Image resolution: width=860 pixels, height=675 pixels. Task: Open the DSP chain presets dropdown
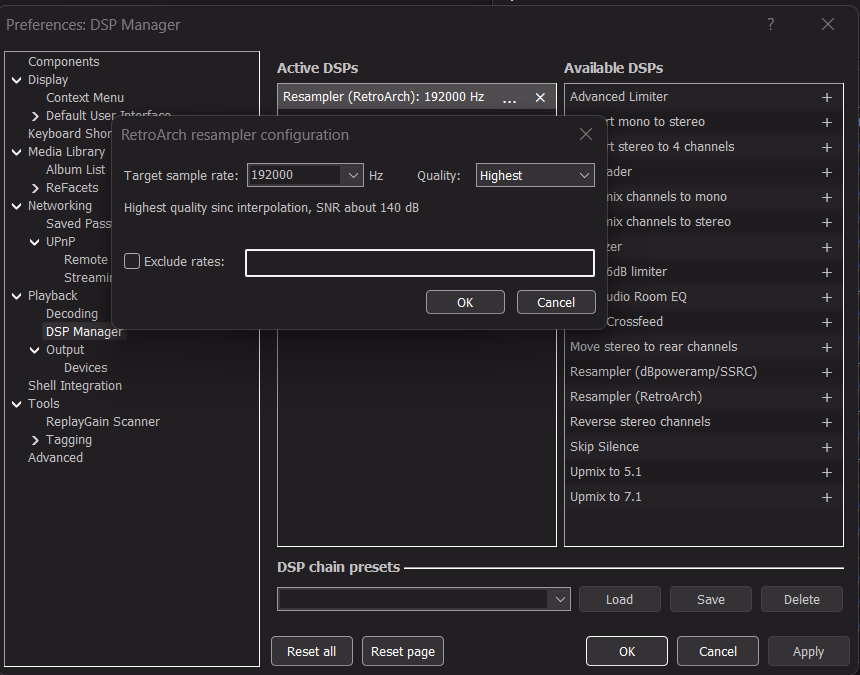click(x=559, y=599)
